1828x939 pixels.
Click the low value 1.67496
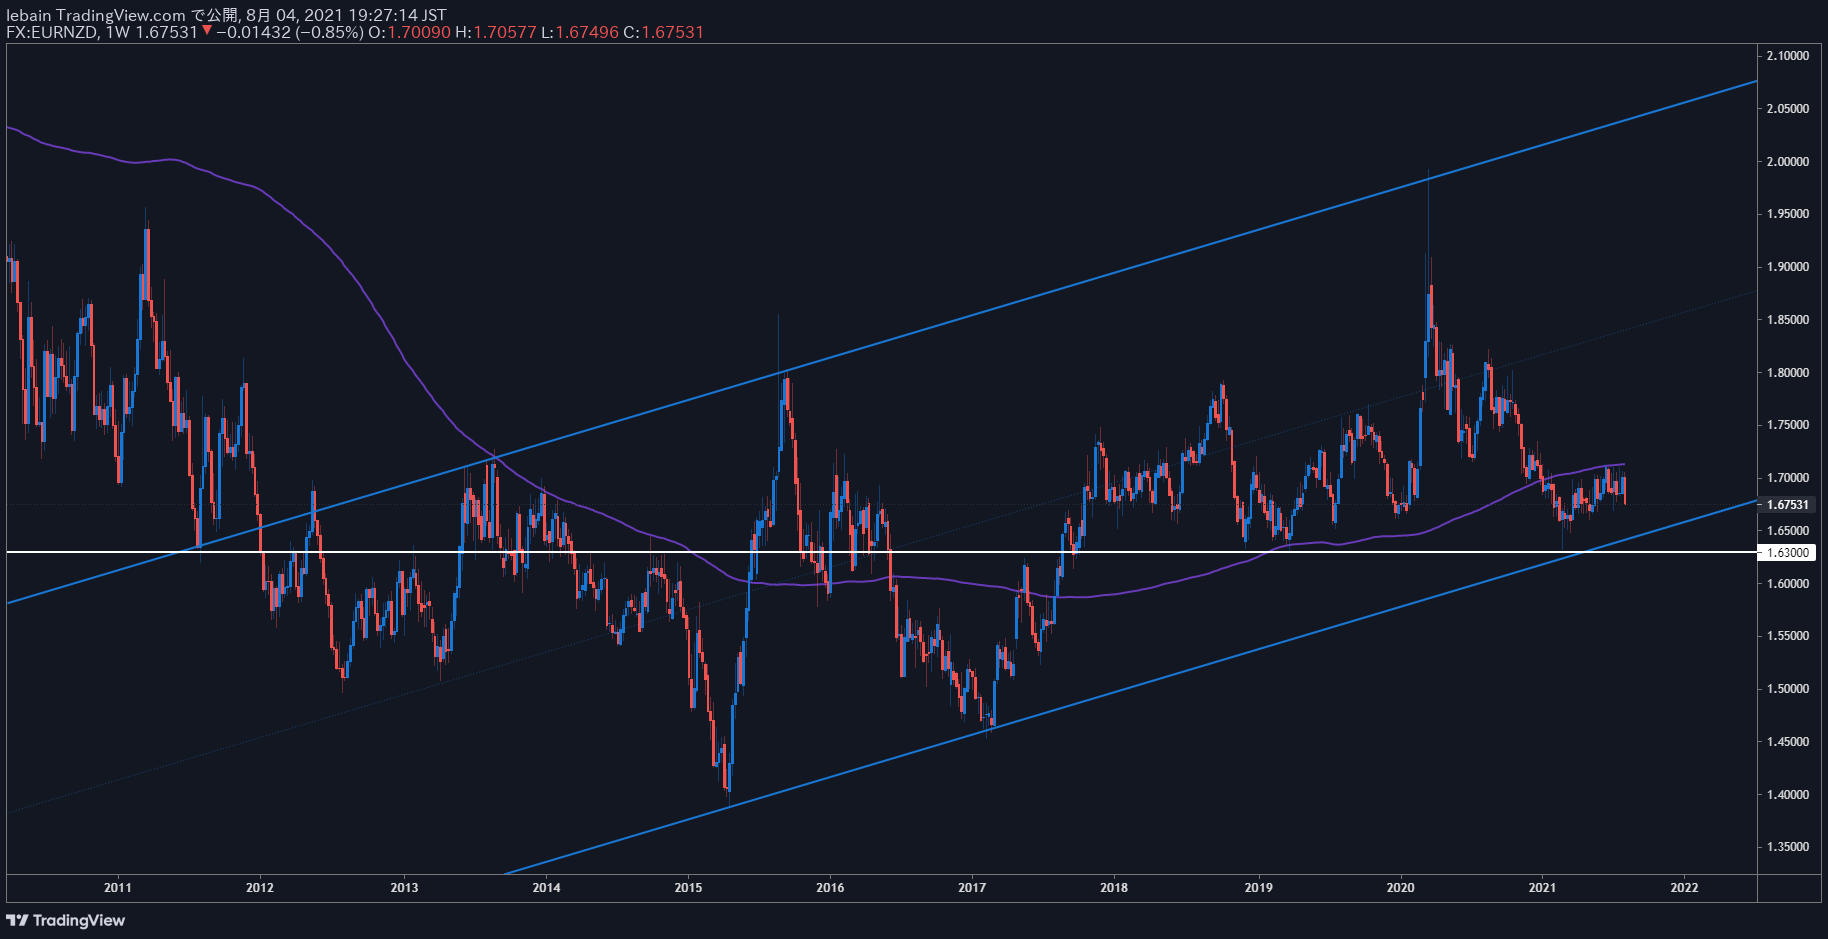coord(588,32)
